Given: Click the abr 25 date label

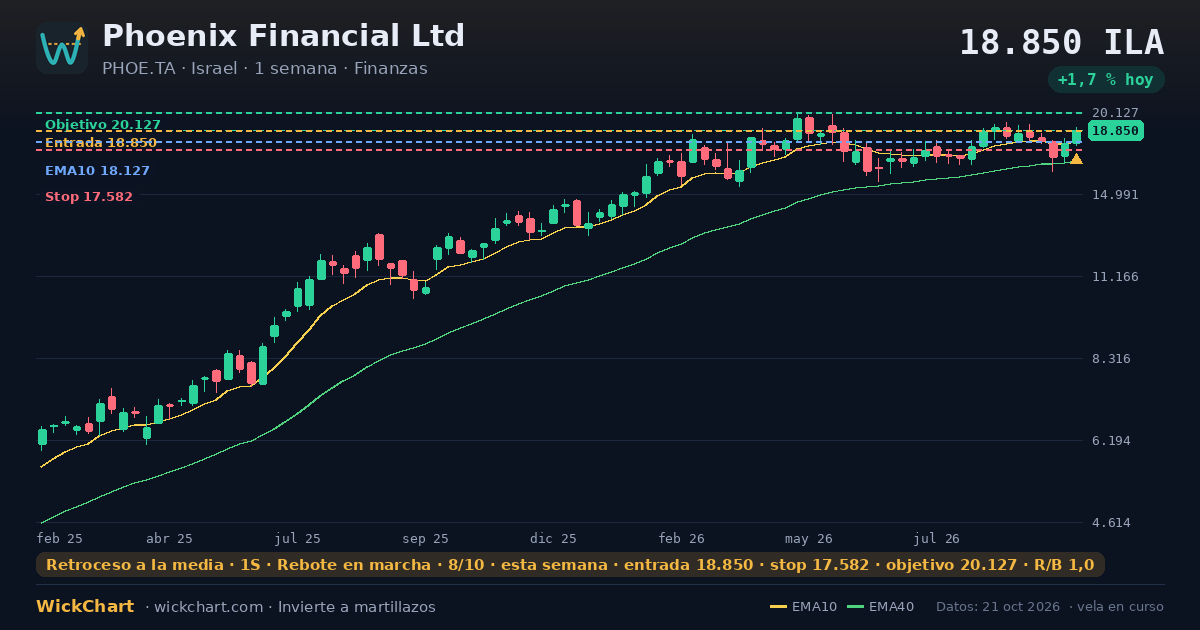Looking at the screenshot, I should pyautogui.click(x=169, y=538).
